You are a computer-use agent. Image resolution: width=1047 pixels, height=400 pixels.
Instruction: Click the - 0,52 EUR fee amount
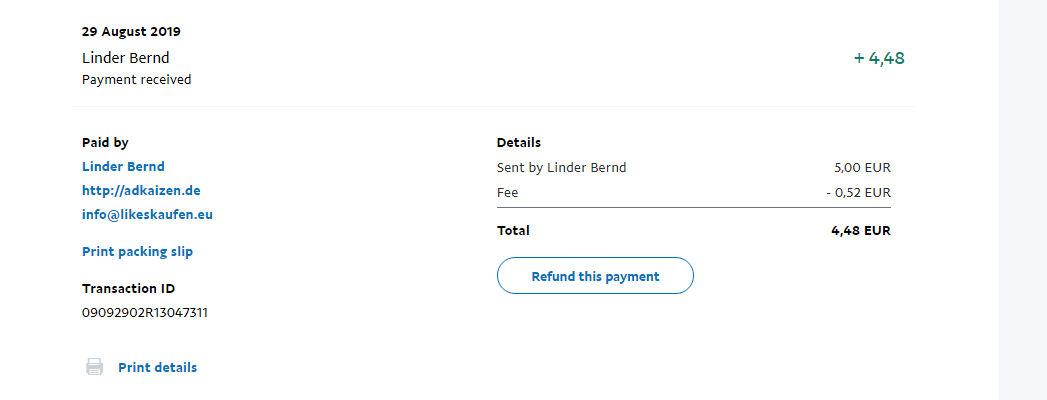[x=858, y=192]
